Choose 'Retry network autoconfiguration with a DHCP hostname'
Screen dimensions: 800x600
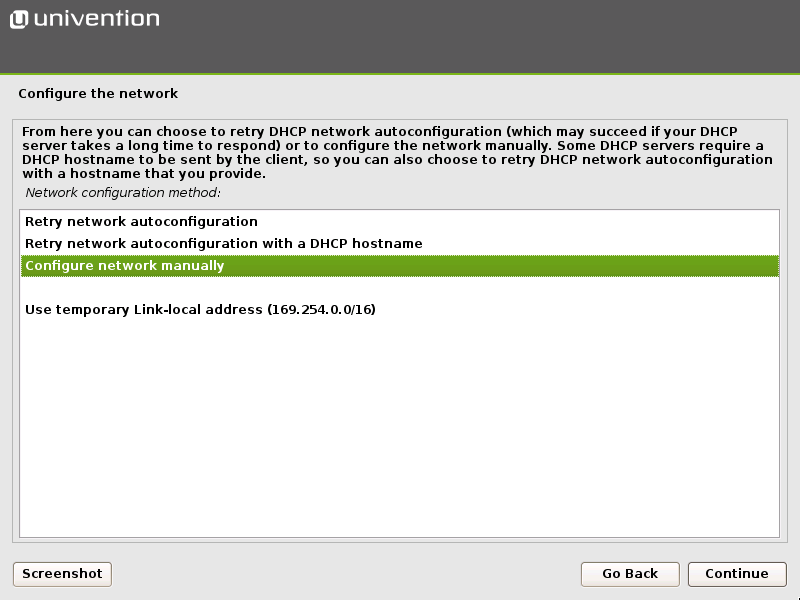pyautogui.click(x=222, y=243)
